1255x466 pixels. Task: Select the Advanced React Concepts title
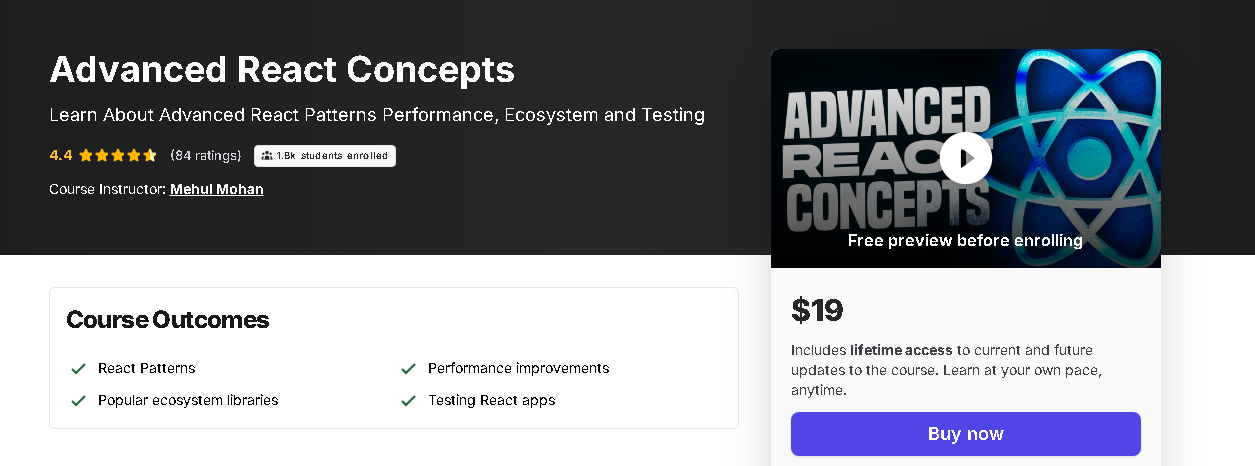click(282, 69)
